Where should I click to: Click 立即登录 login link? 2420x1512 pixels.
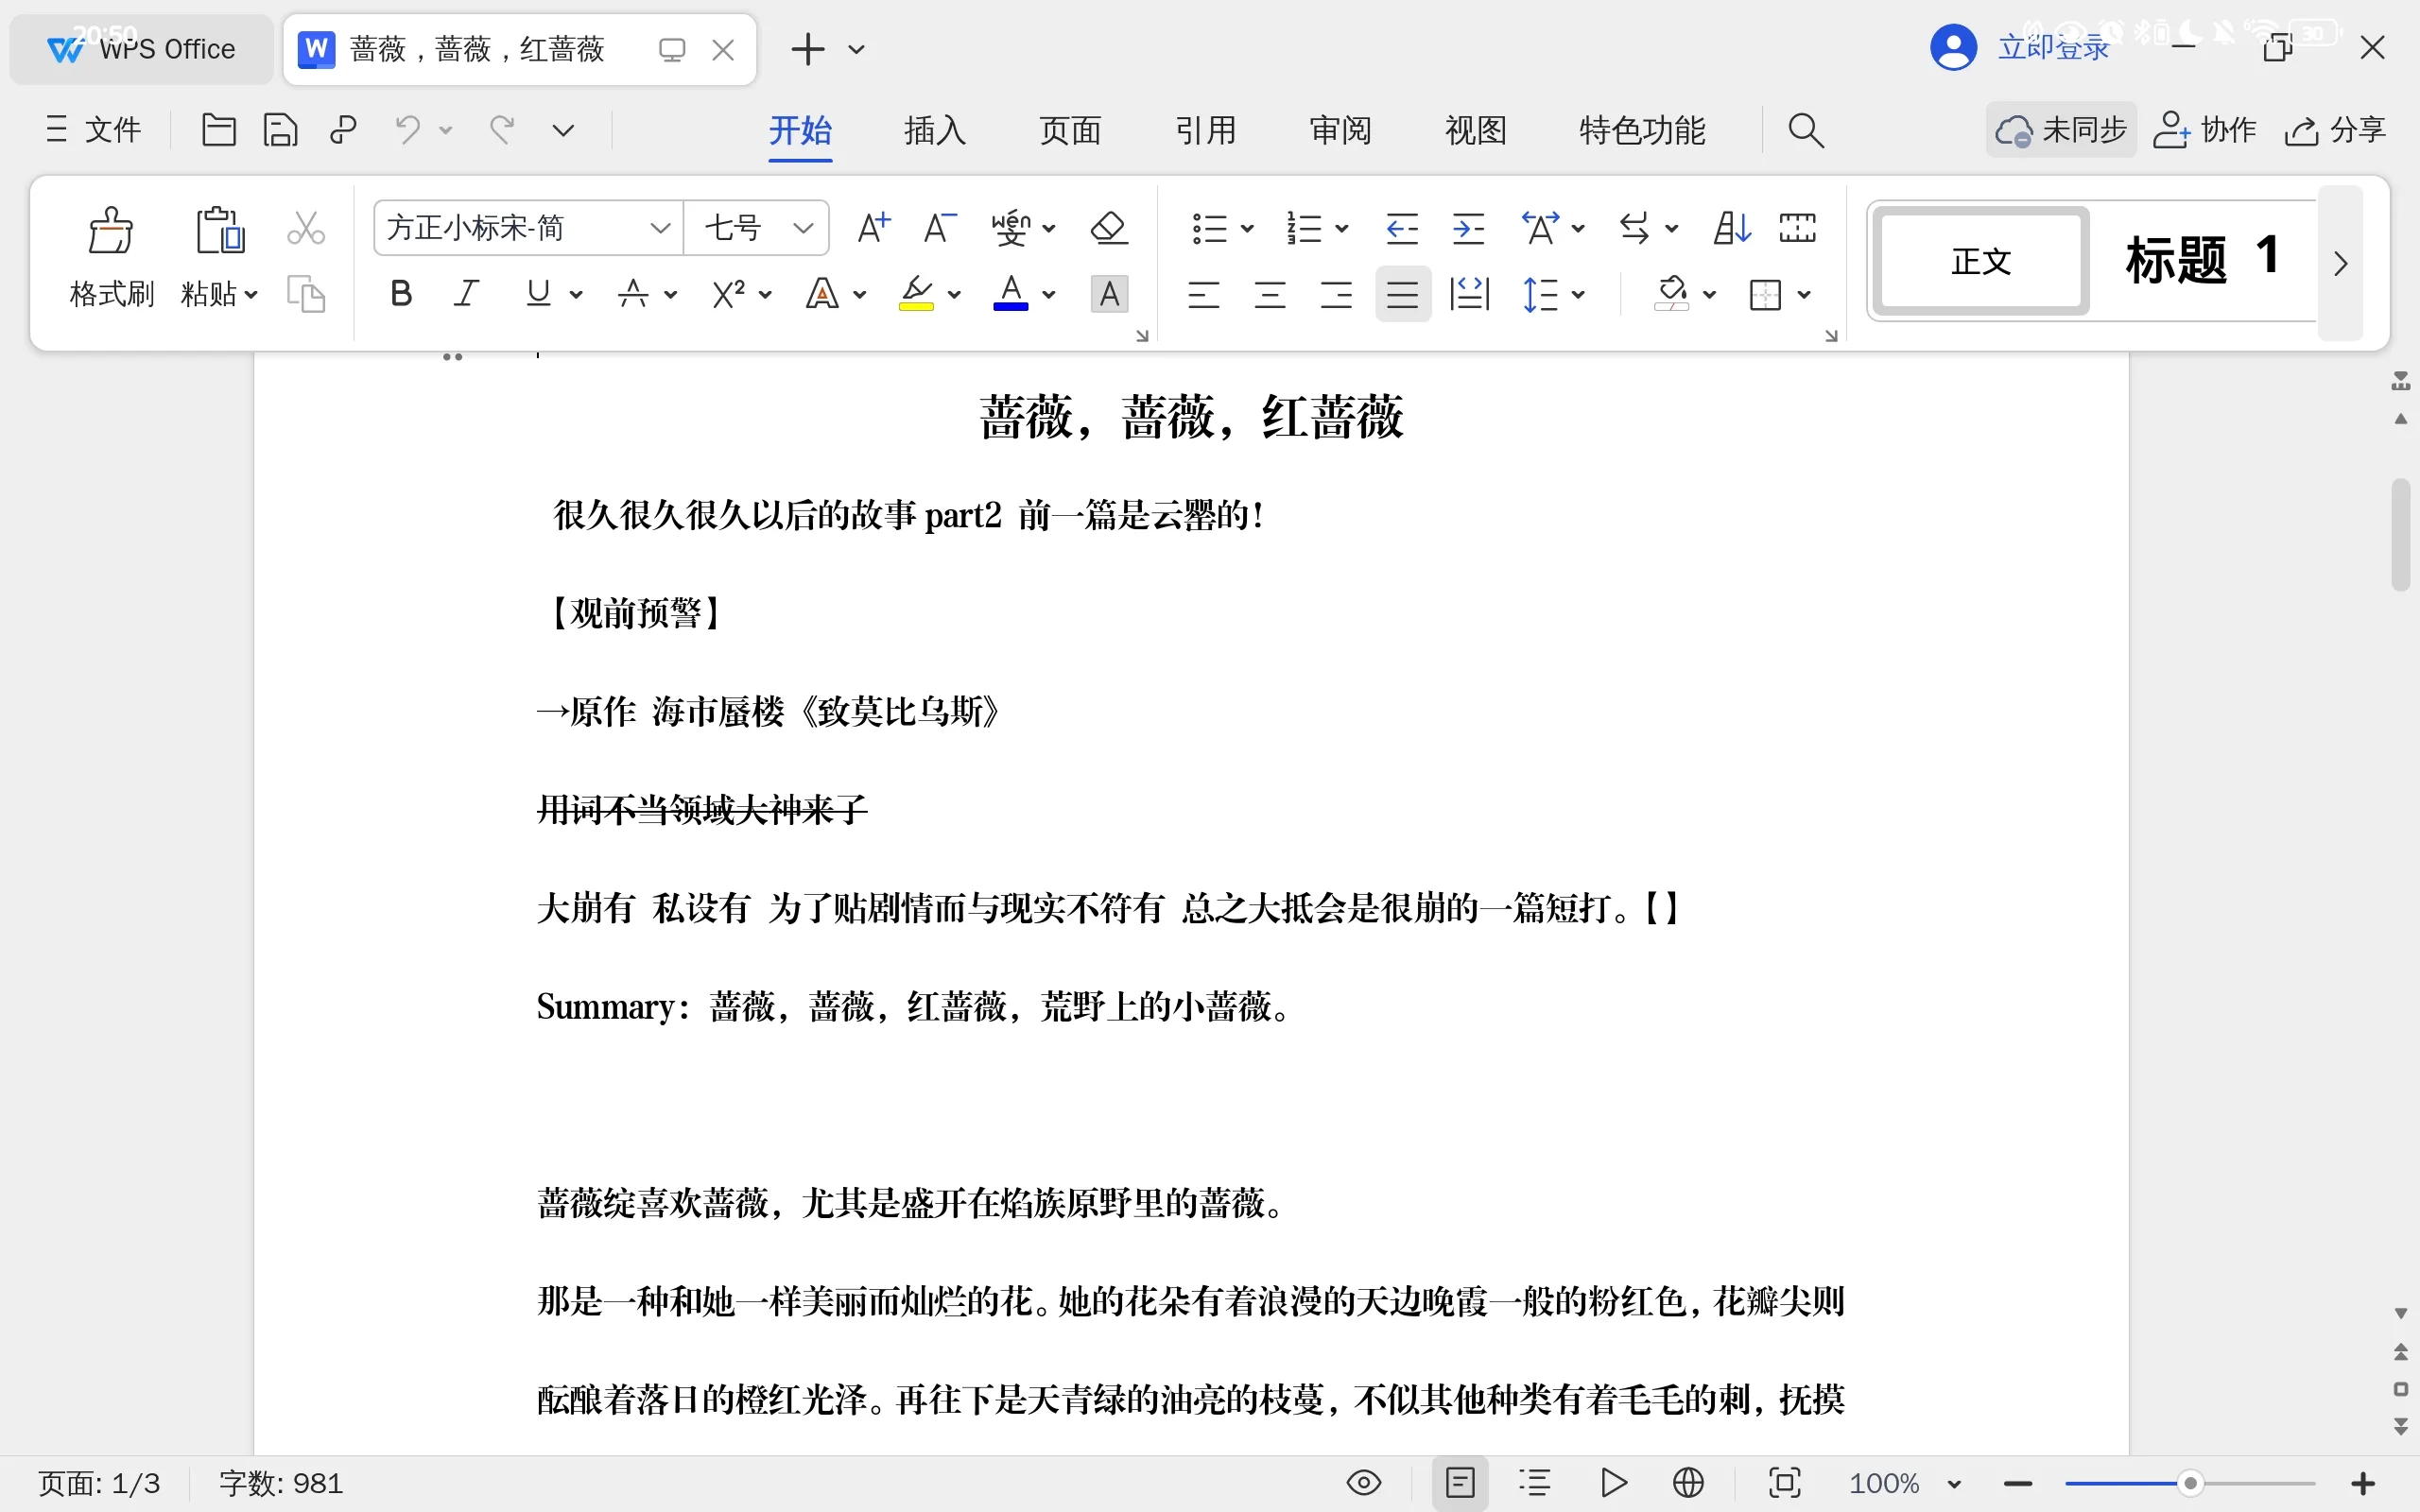coord(2053,47)
